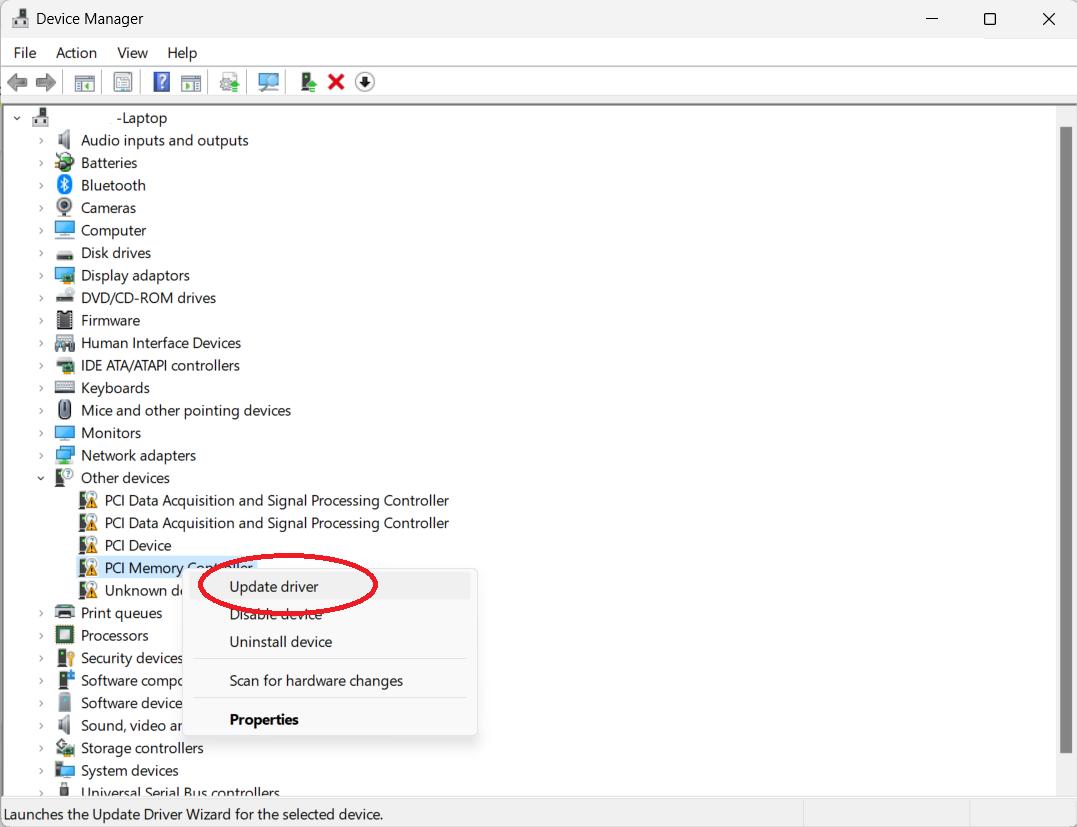1077x827 pixels.
Task: Open the Action menu
Action: [x=76, y=53]
